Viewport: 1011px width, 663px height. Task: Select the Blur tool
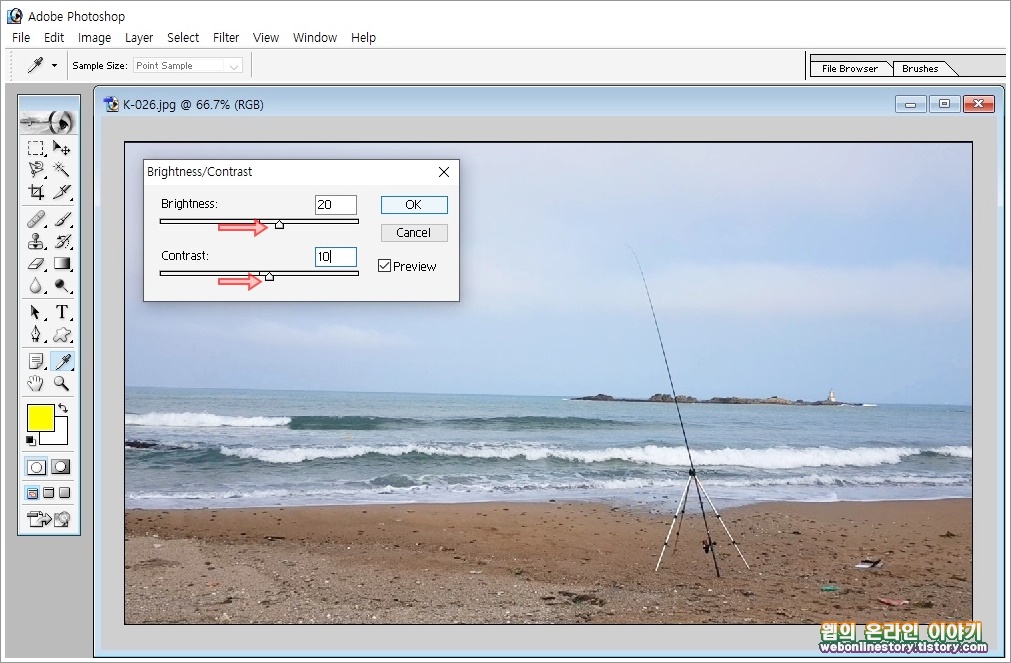click(x=36, y=285)
